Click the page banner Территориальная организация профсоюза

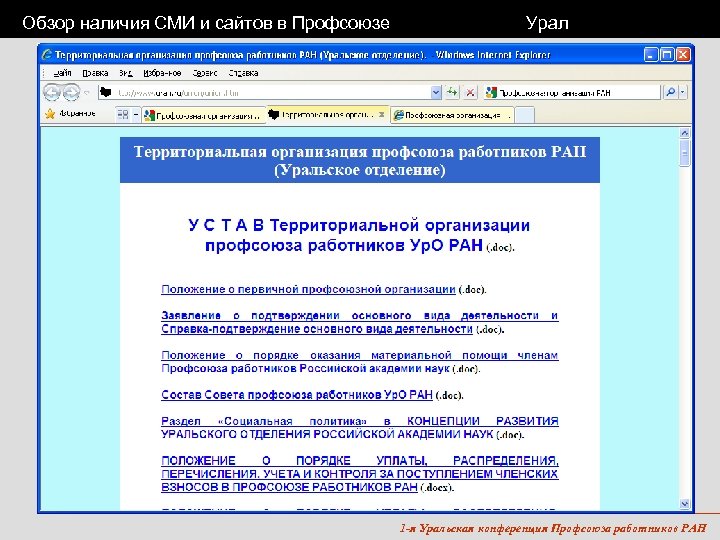[x=360, y=160]
